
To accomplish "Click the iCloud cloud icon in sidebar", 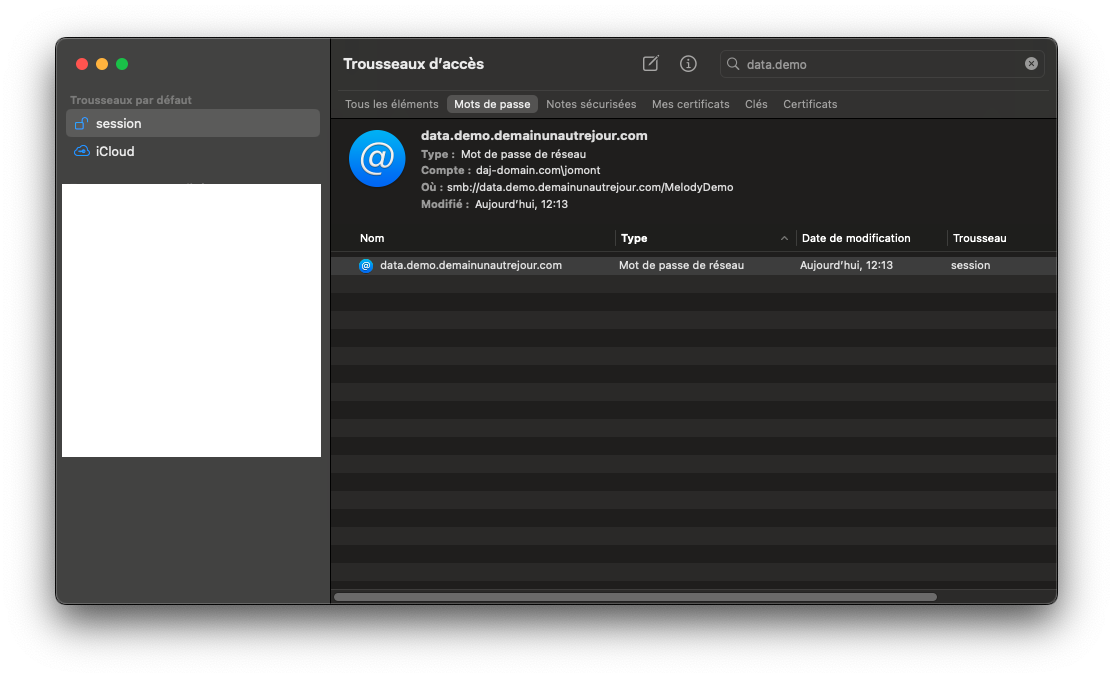I will [x=82, y=152].
